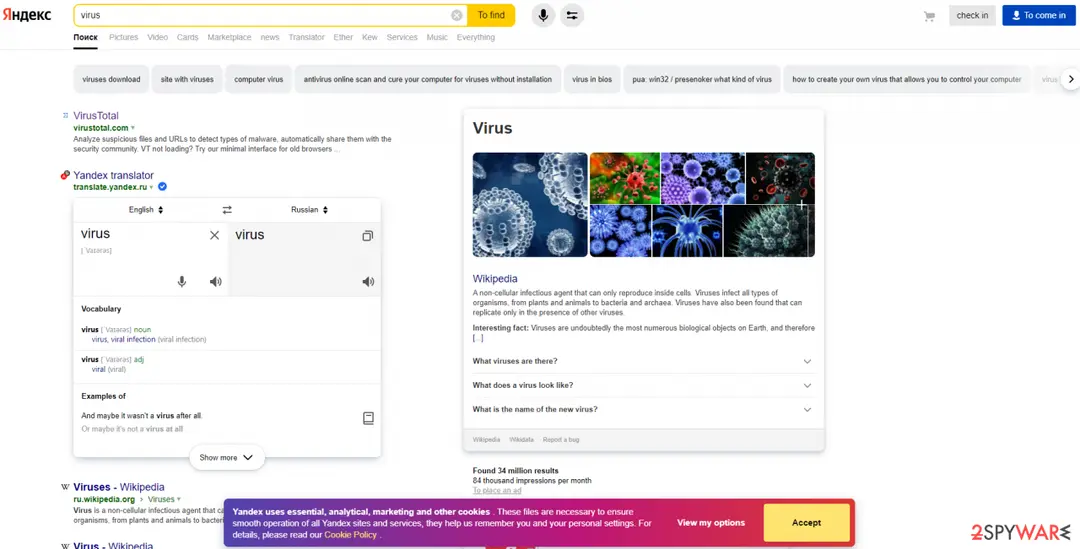
Task: Open Viruses breadcrumb dropdown arrow
Action: click(179, 499)
